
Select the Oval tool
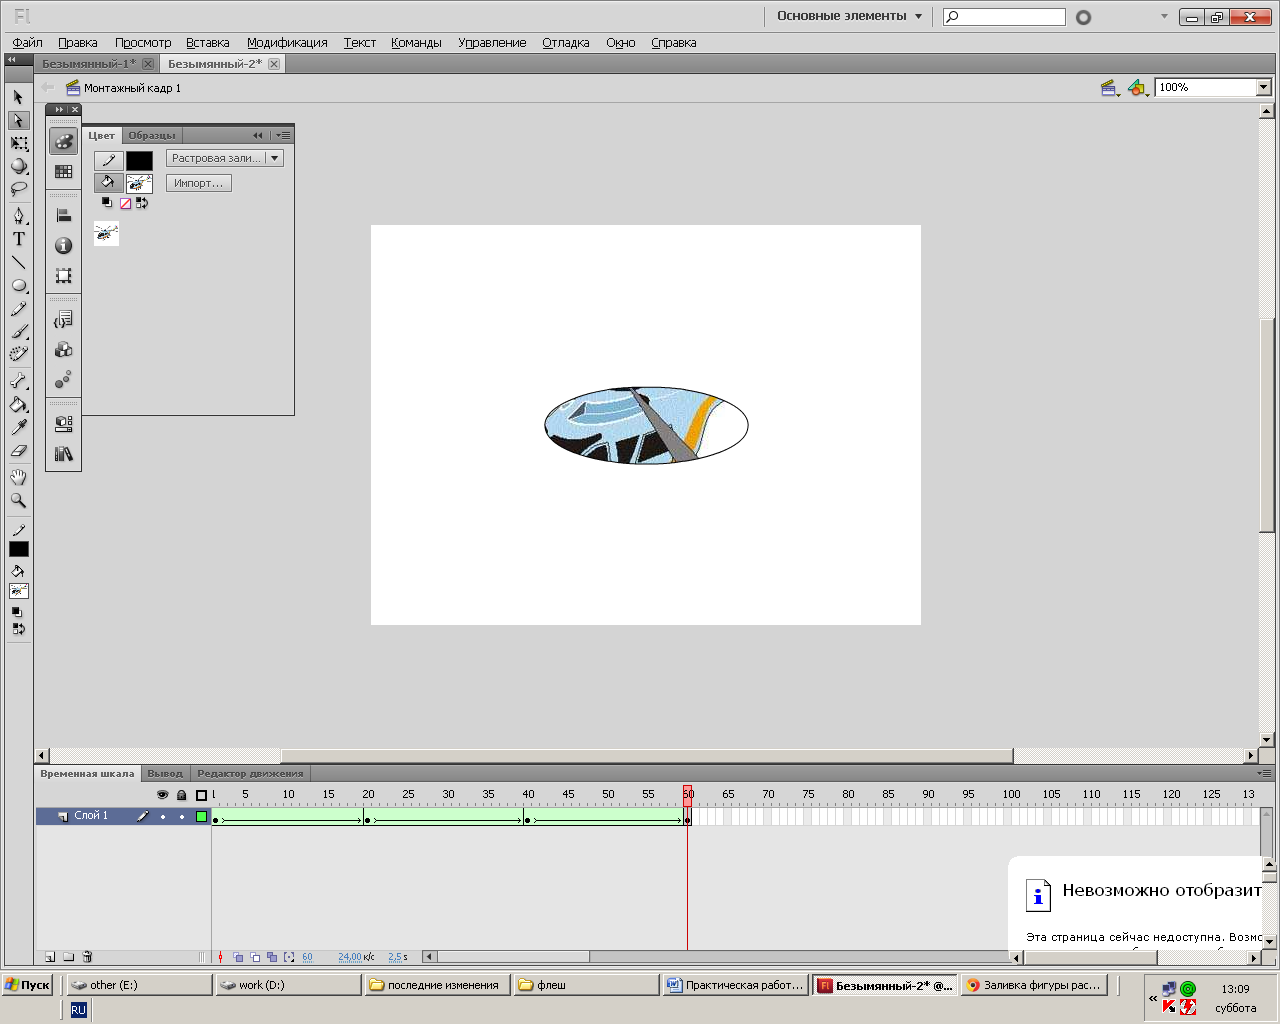[x=18, y=285]
